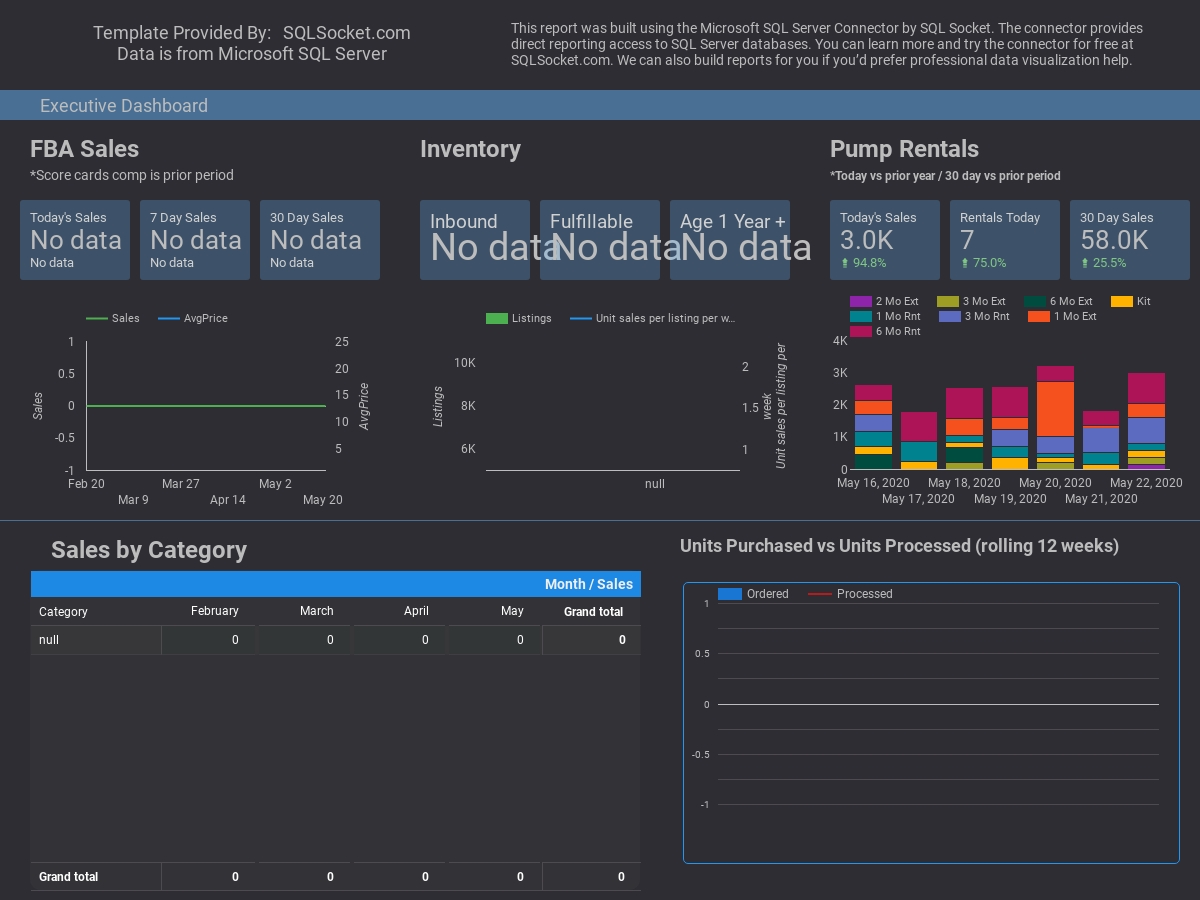This screenshot has height=900, width=1200.
Task: Click the blue Ordered legend swatch
Action: [730, 594]
